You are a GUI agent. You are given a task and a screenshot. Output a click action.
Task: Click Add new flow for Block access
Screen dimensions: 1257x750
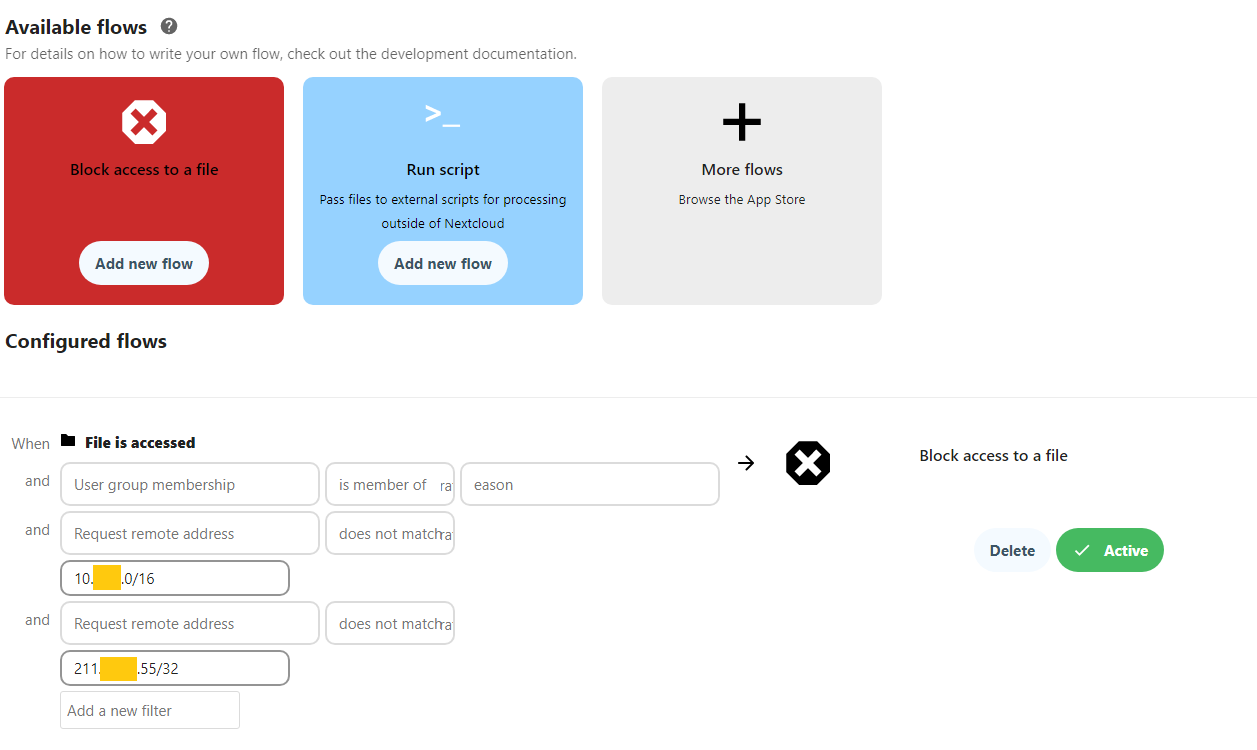[x=143, y=262]
